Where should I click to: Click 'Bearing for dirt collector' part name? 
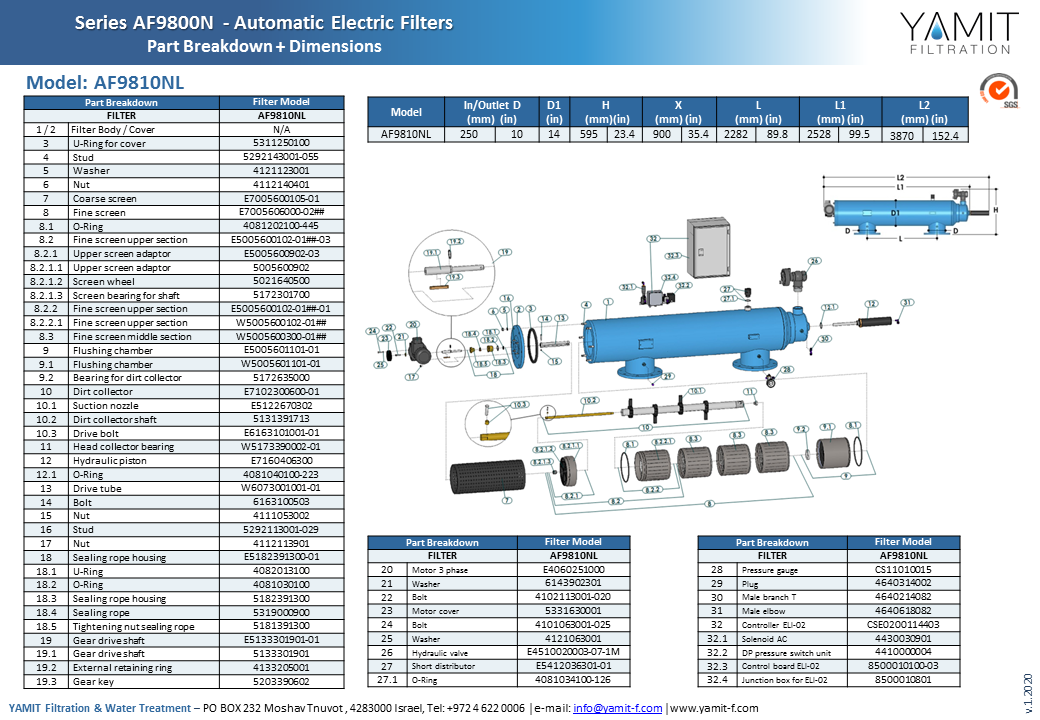pyautogui.click(x=127, y=378)
